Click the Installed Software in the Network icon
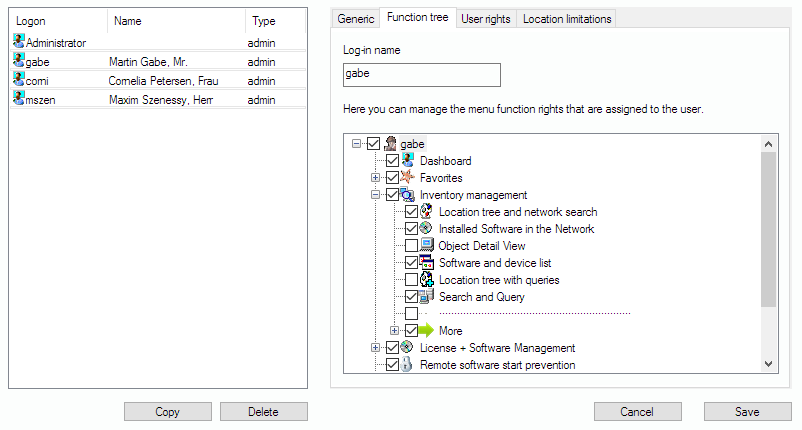The width and height of the screenshot is (802, 430). 426,229
